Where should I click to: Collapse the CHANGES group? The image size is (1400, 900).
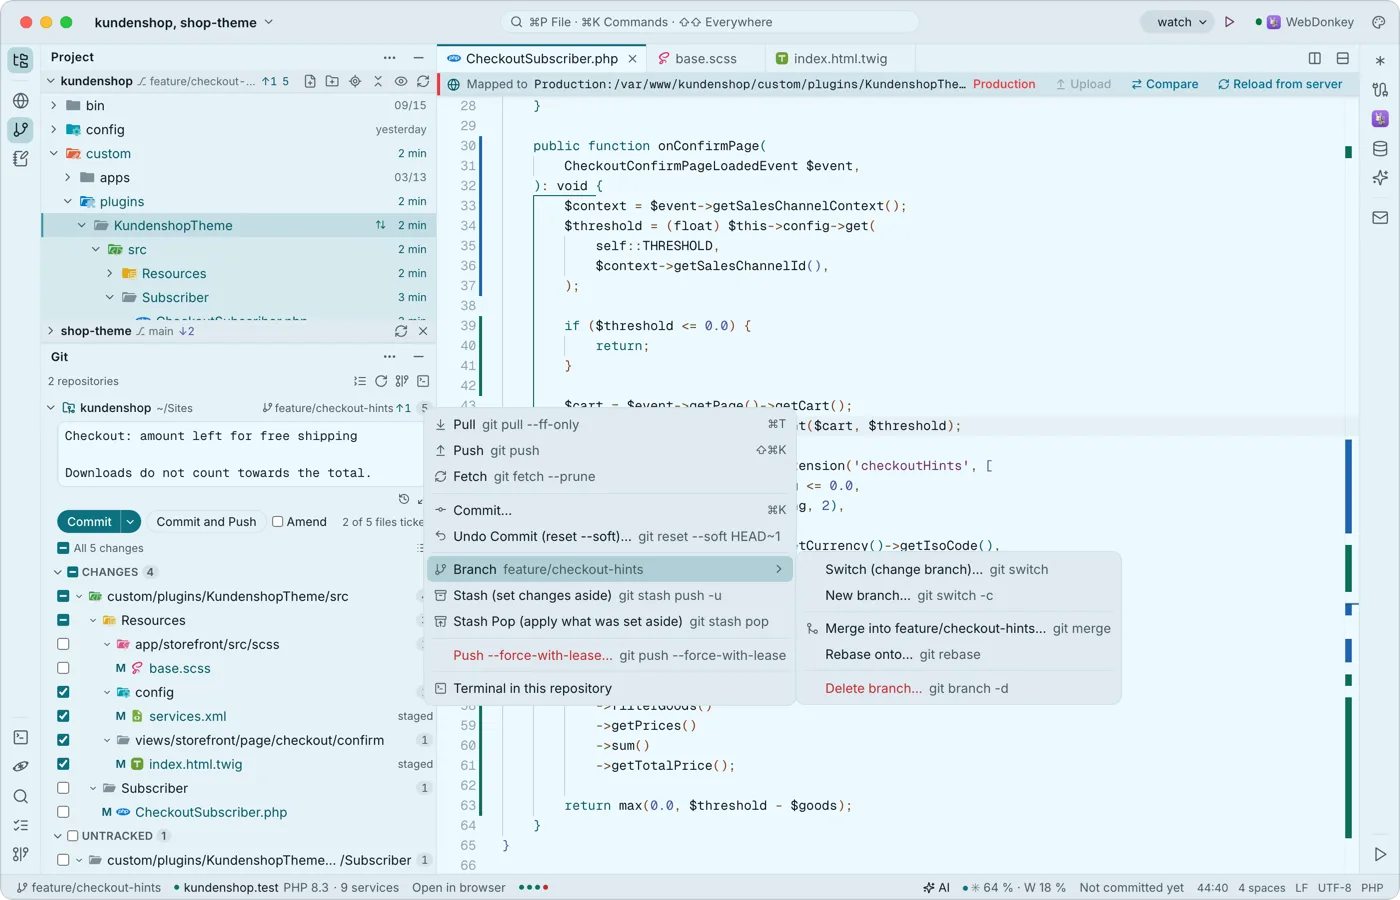pos(58,572)
